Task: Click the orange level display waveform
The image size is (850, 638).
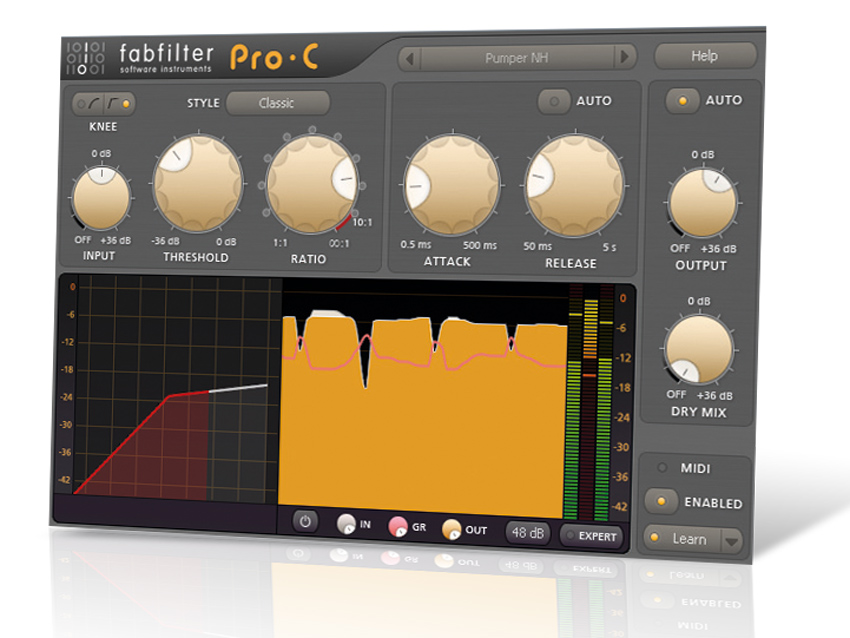Action: [423, 415]
